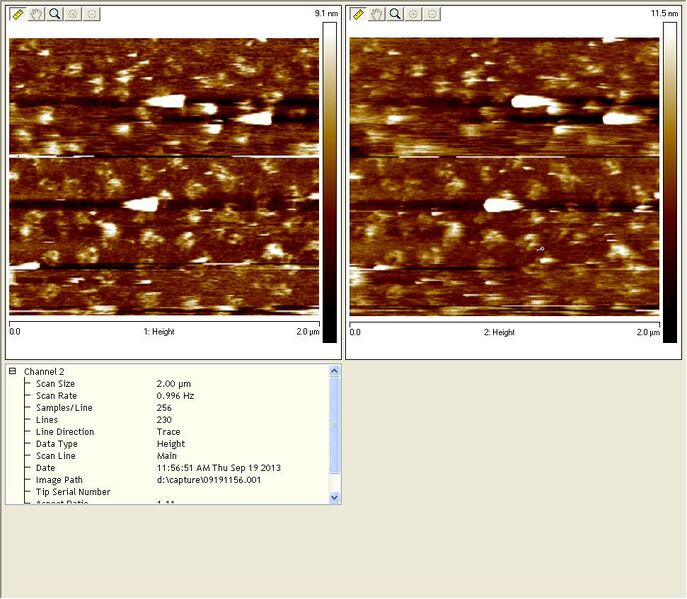Select the ruler measure tool in left panel
Image resolution: width=687 pixels, height=599 pixels.
coord(19,14)
